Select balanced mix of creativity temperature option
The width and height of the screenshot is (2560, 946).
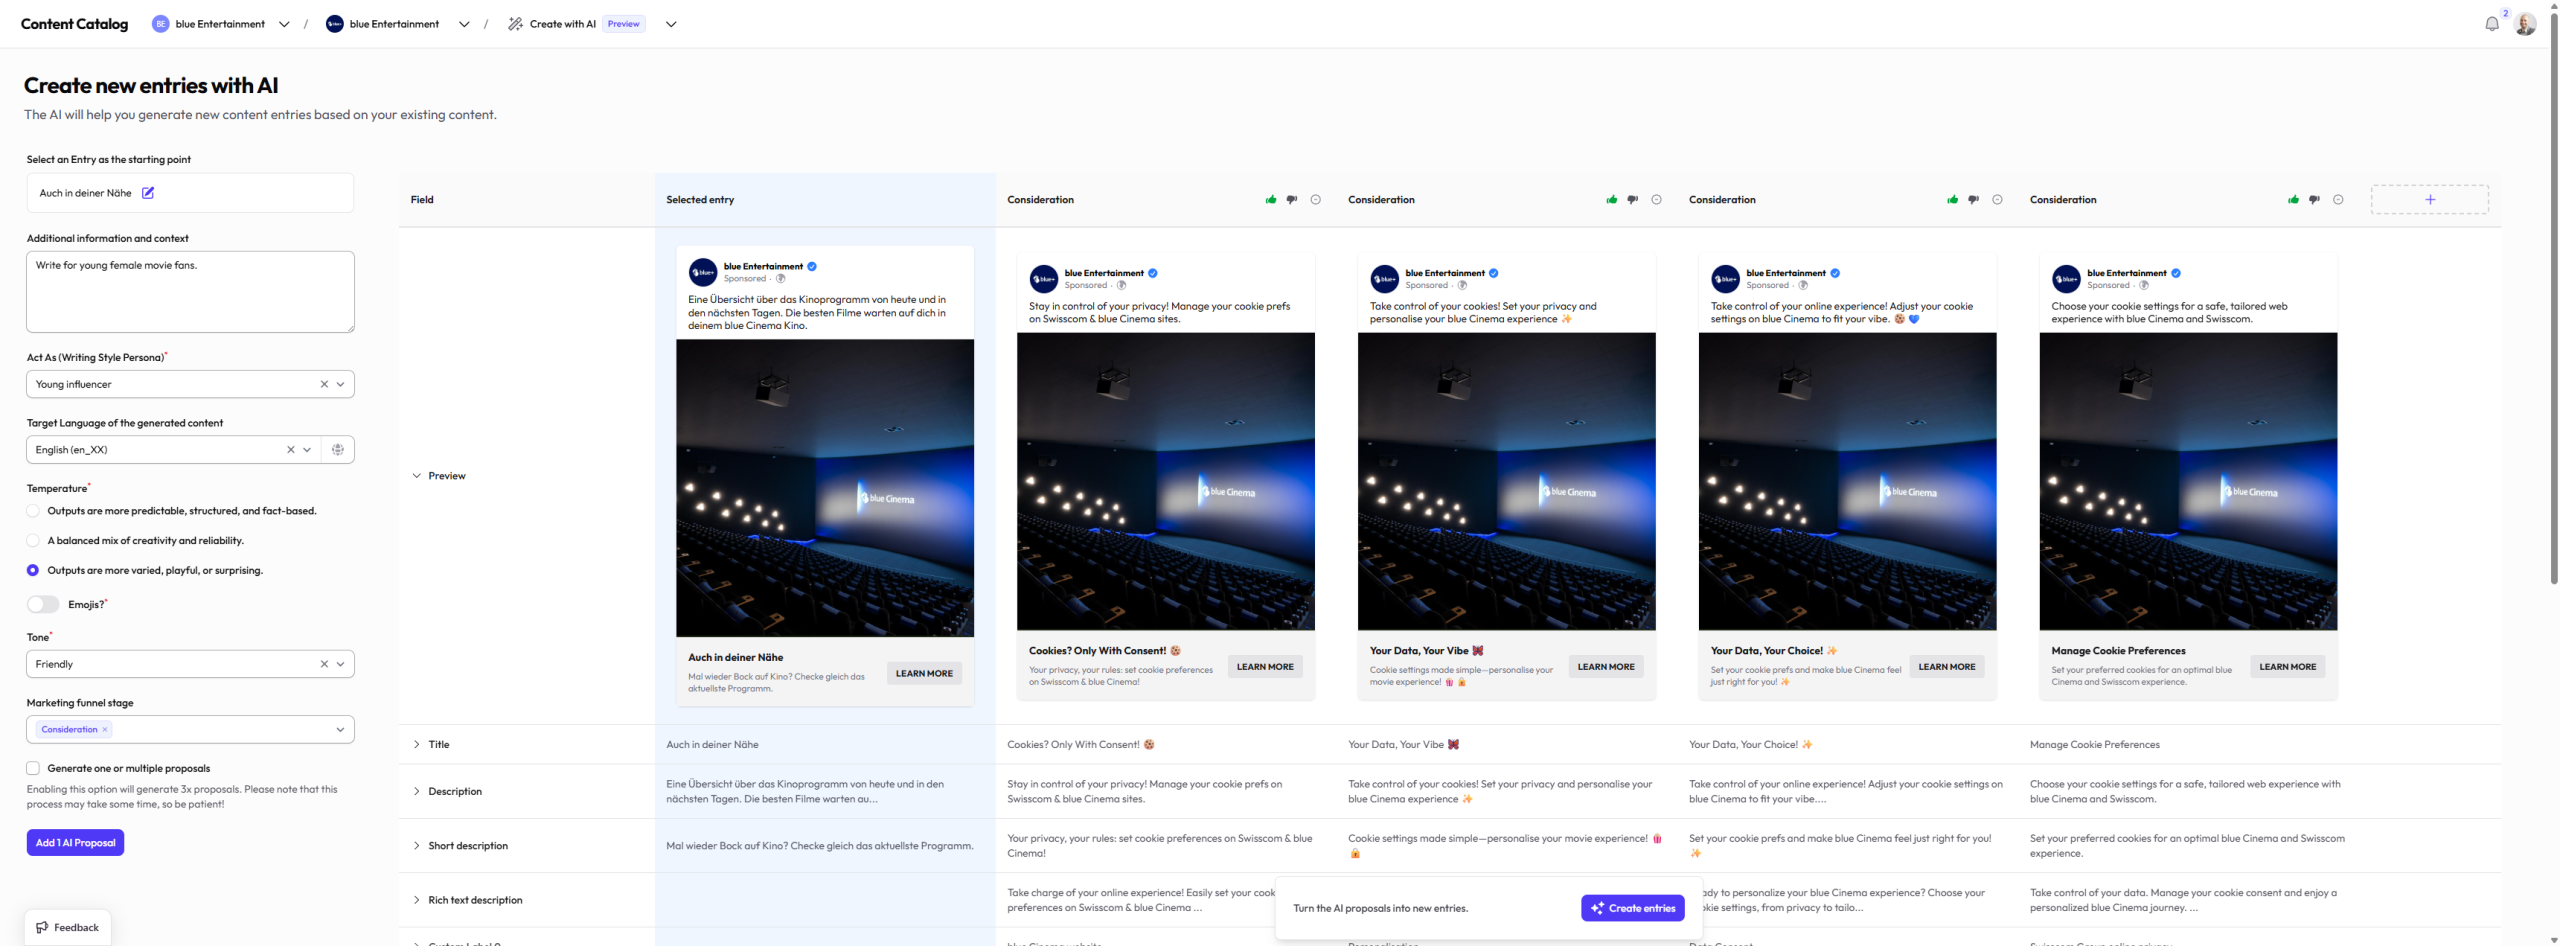pyautogui.click(x=33, y=541)
